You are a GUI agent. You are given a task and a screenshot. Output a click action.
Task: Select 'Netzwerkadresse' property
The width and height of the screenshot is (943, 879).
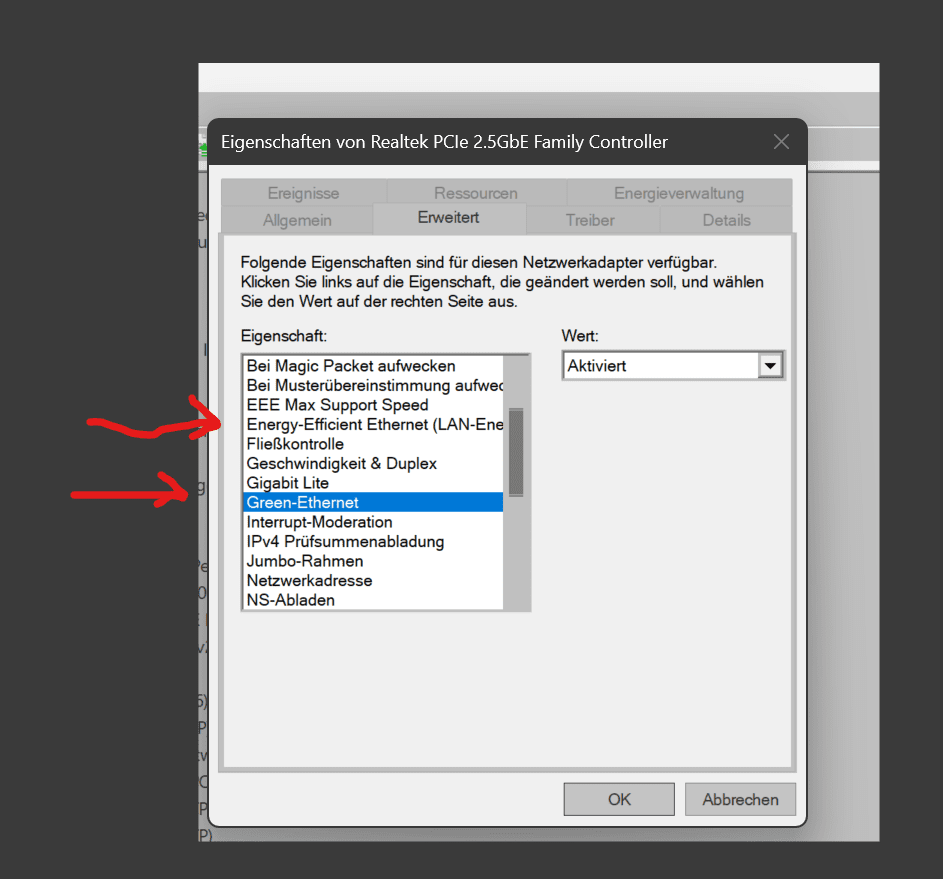coord(373,580)
